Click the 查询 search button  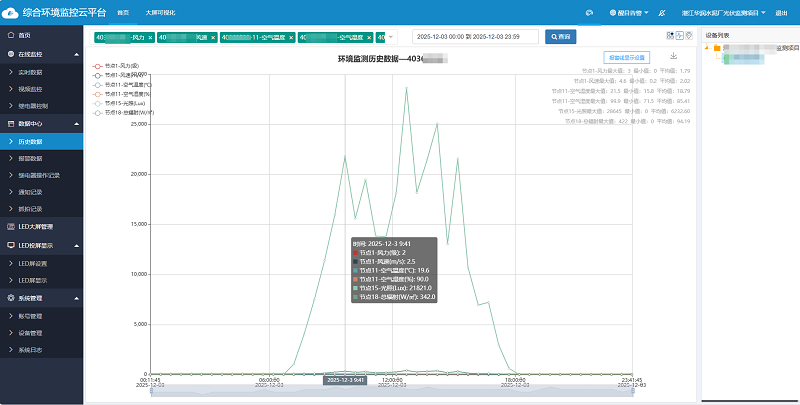click(x=561, y=37)
